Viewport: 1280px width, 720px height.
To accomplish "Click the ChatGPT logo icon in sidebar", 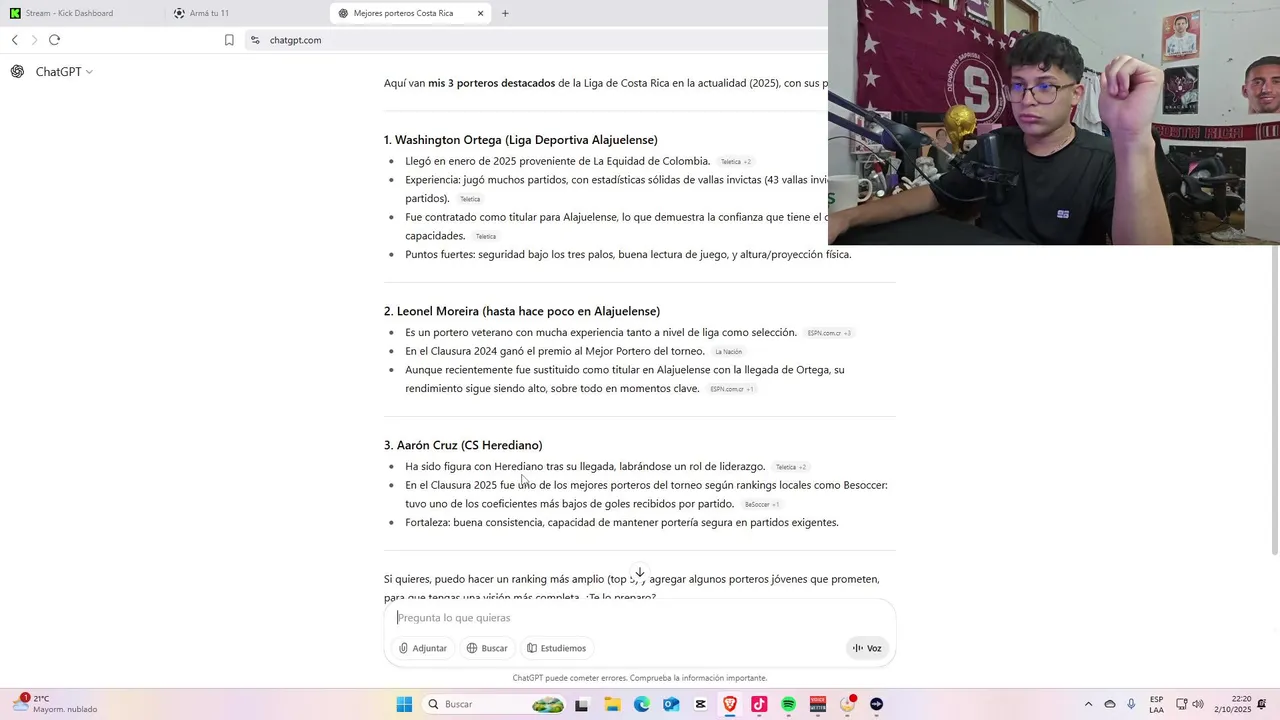I will click(x=17, y=71).
